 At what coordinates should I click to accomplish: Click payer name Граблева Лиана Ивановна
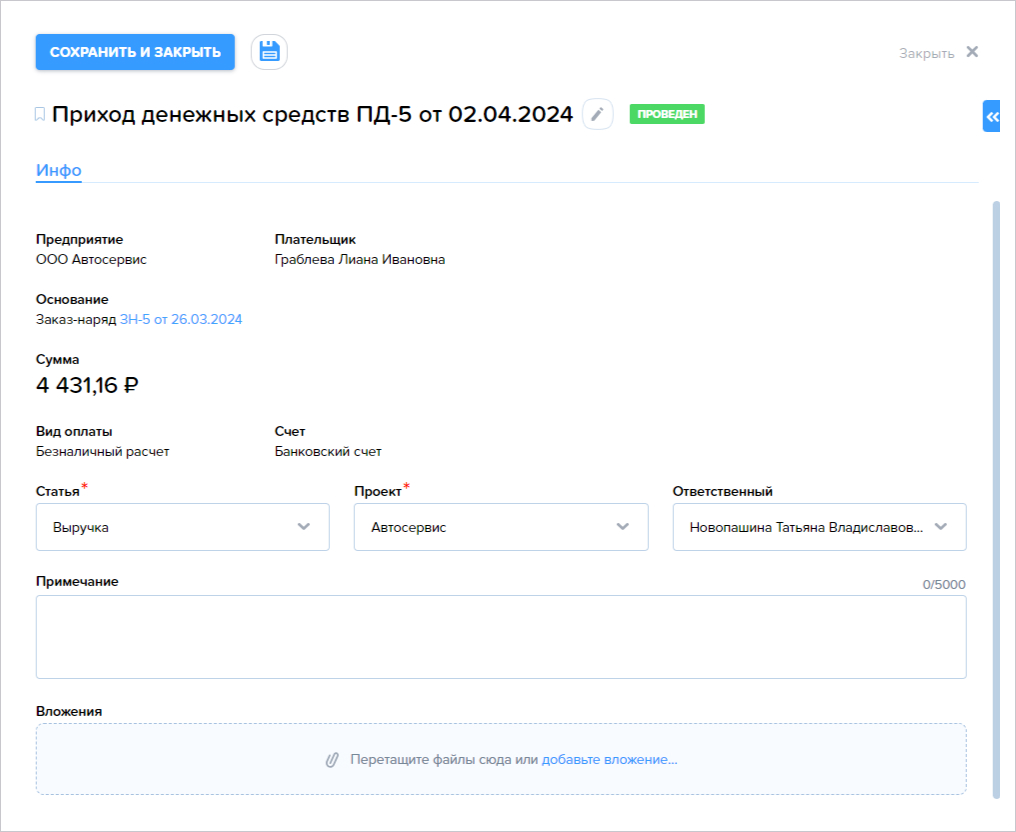tap(360, 260)
